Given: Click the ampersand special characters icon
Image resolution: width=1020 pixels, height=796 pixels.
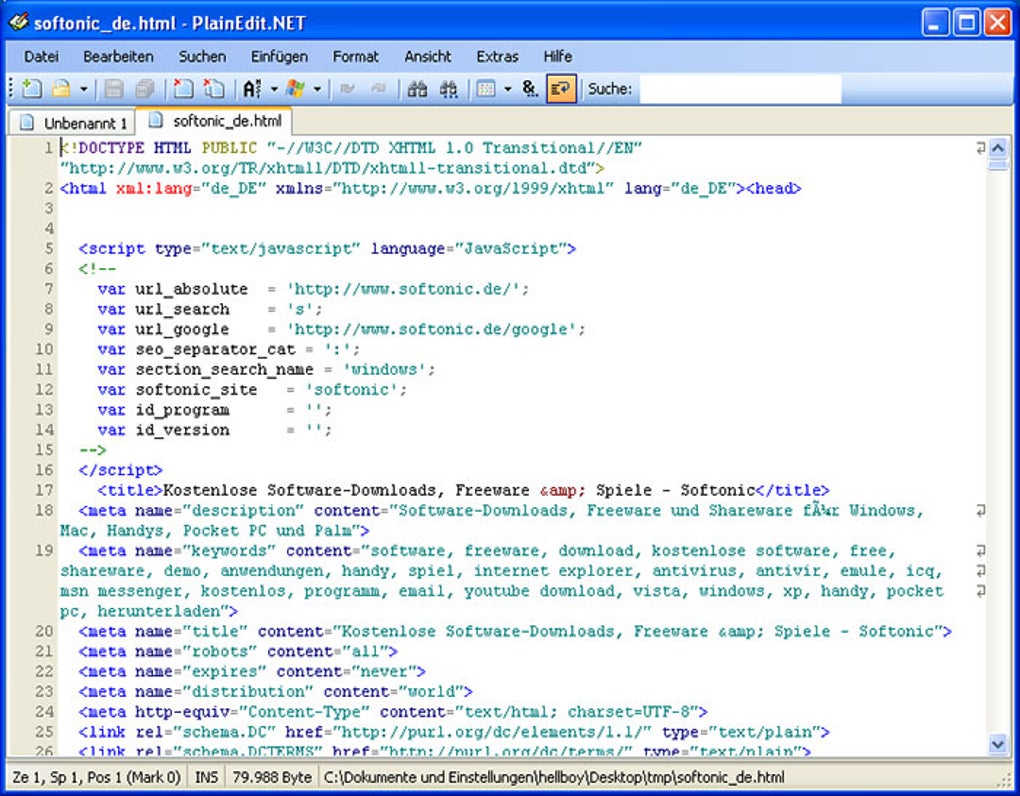Looking at the screenshot, I should tap(530, 88).
